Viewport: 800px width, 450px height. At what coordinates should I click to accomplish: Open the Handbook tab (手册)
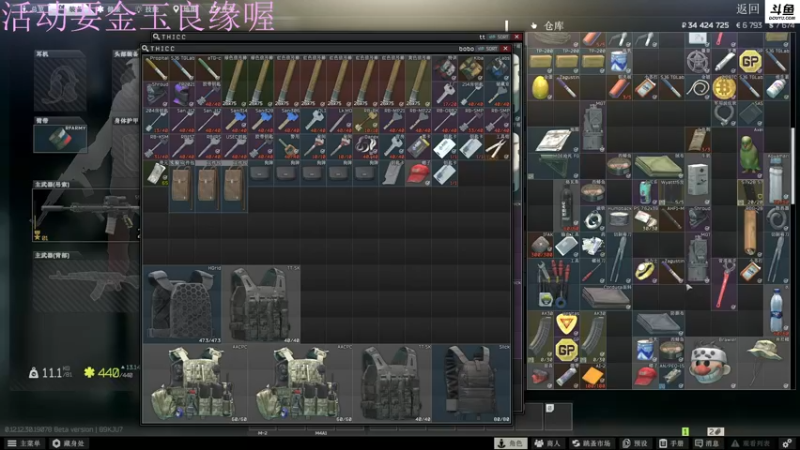671,443
